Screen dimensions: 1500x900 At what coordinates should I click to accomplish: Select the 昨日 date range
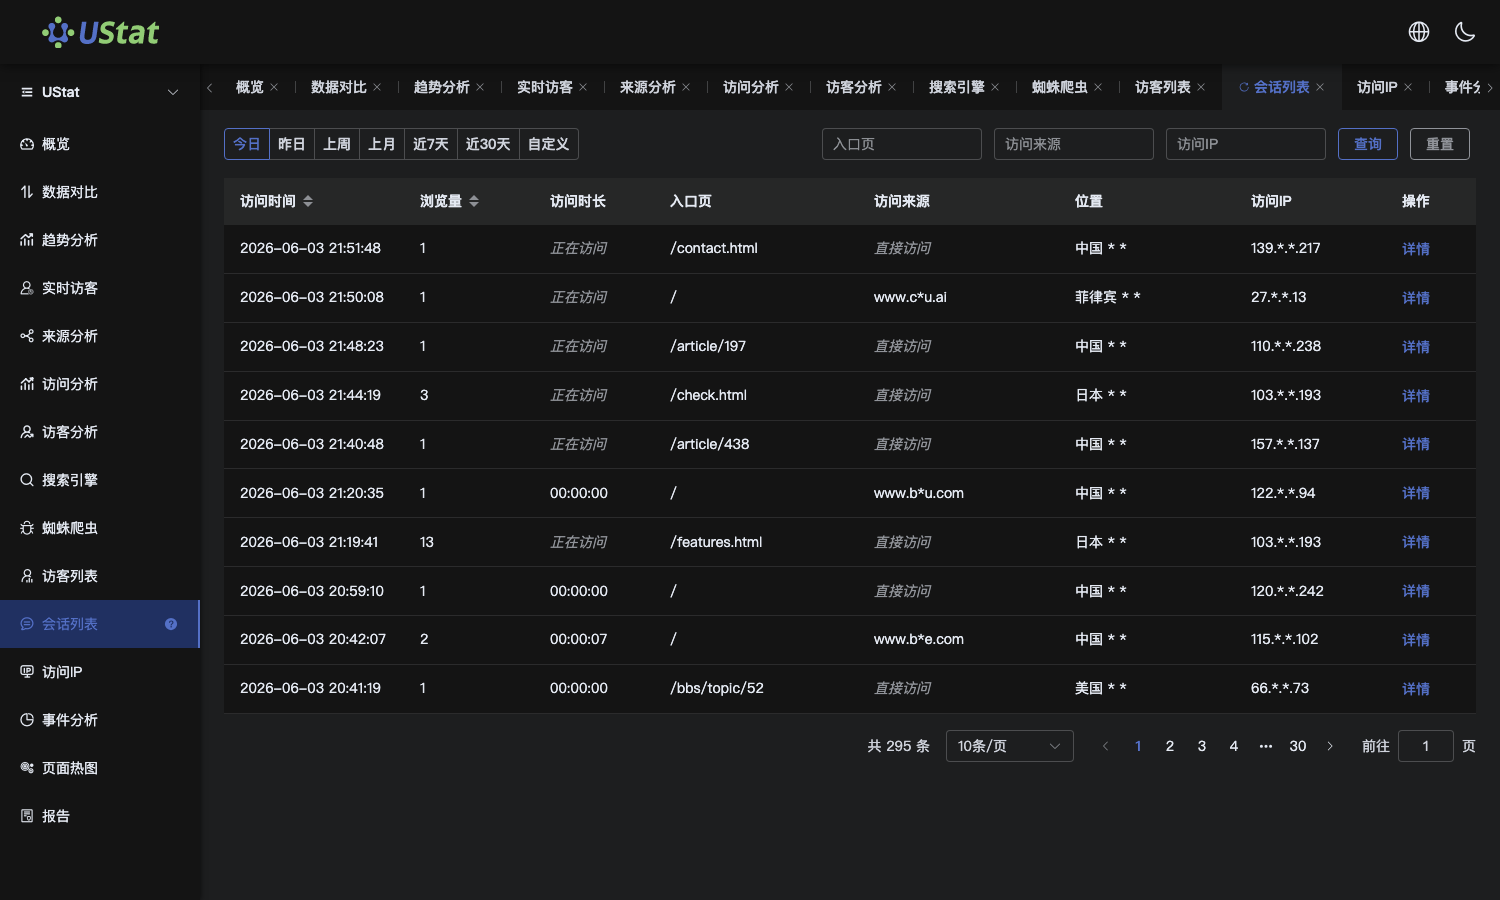[x=292, y=144]
